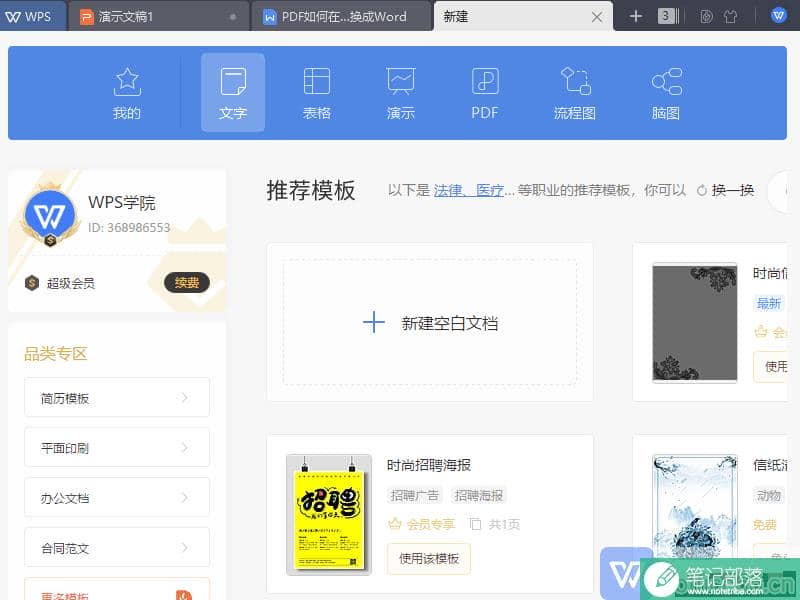Open the 我的 (My) star icon
The height and width of the screenshot is (600, 800).
[127, 93]
